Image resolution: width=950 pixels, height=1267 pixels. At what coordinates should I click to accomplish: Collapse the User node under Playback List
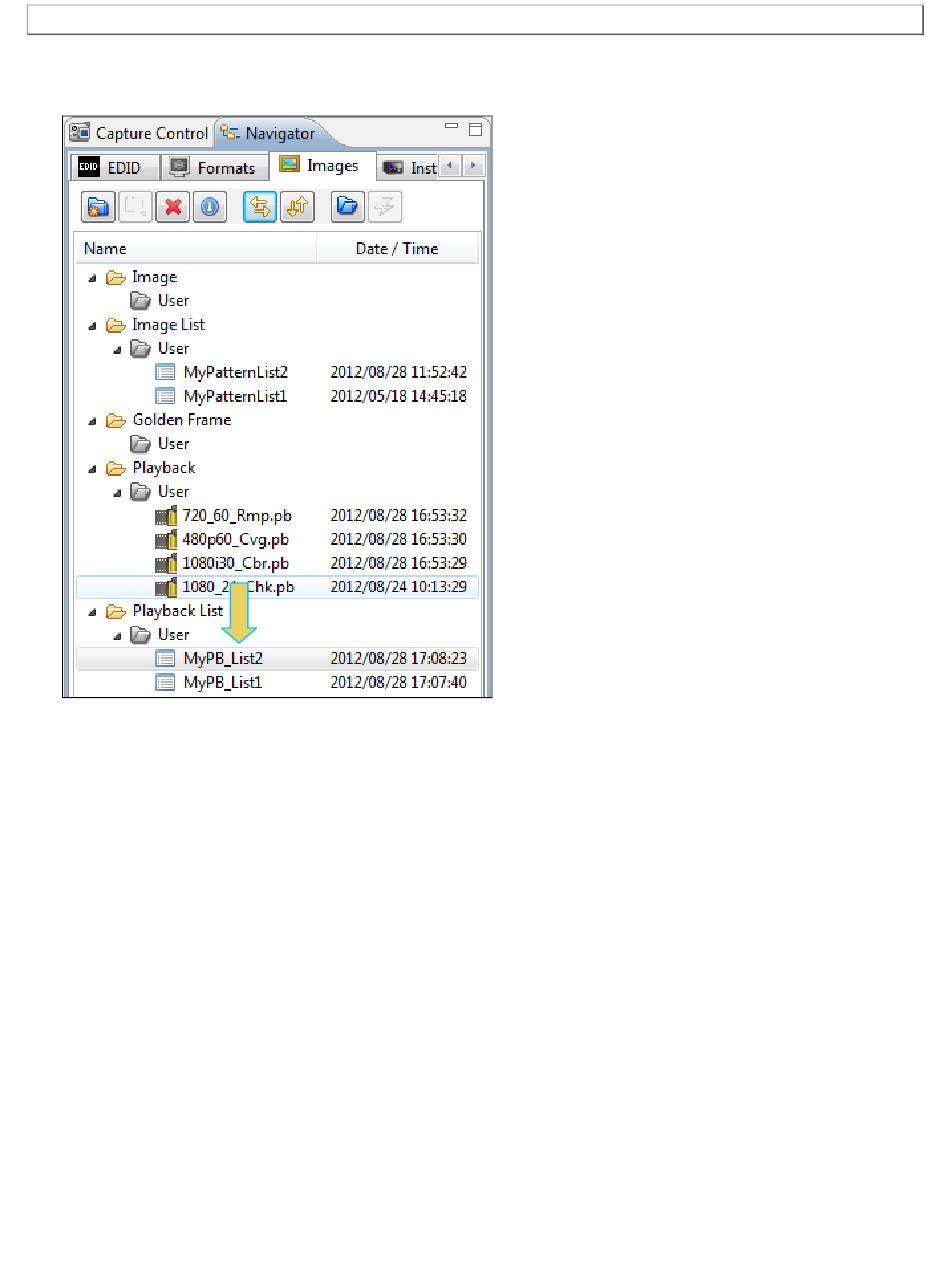(x=118, y=635)
